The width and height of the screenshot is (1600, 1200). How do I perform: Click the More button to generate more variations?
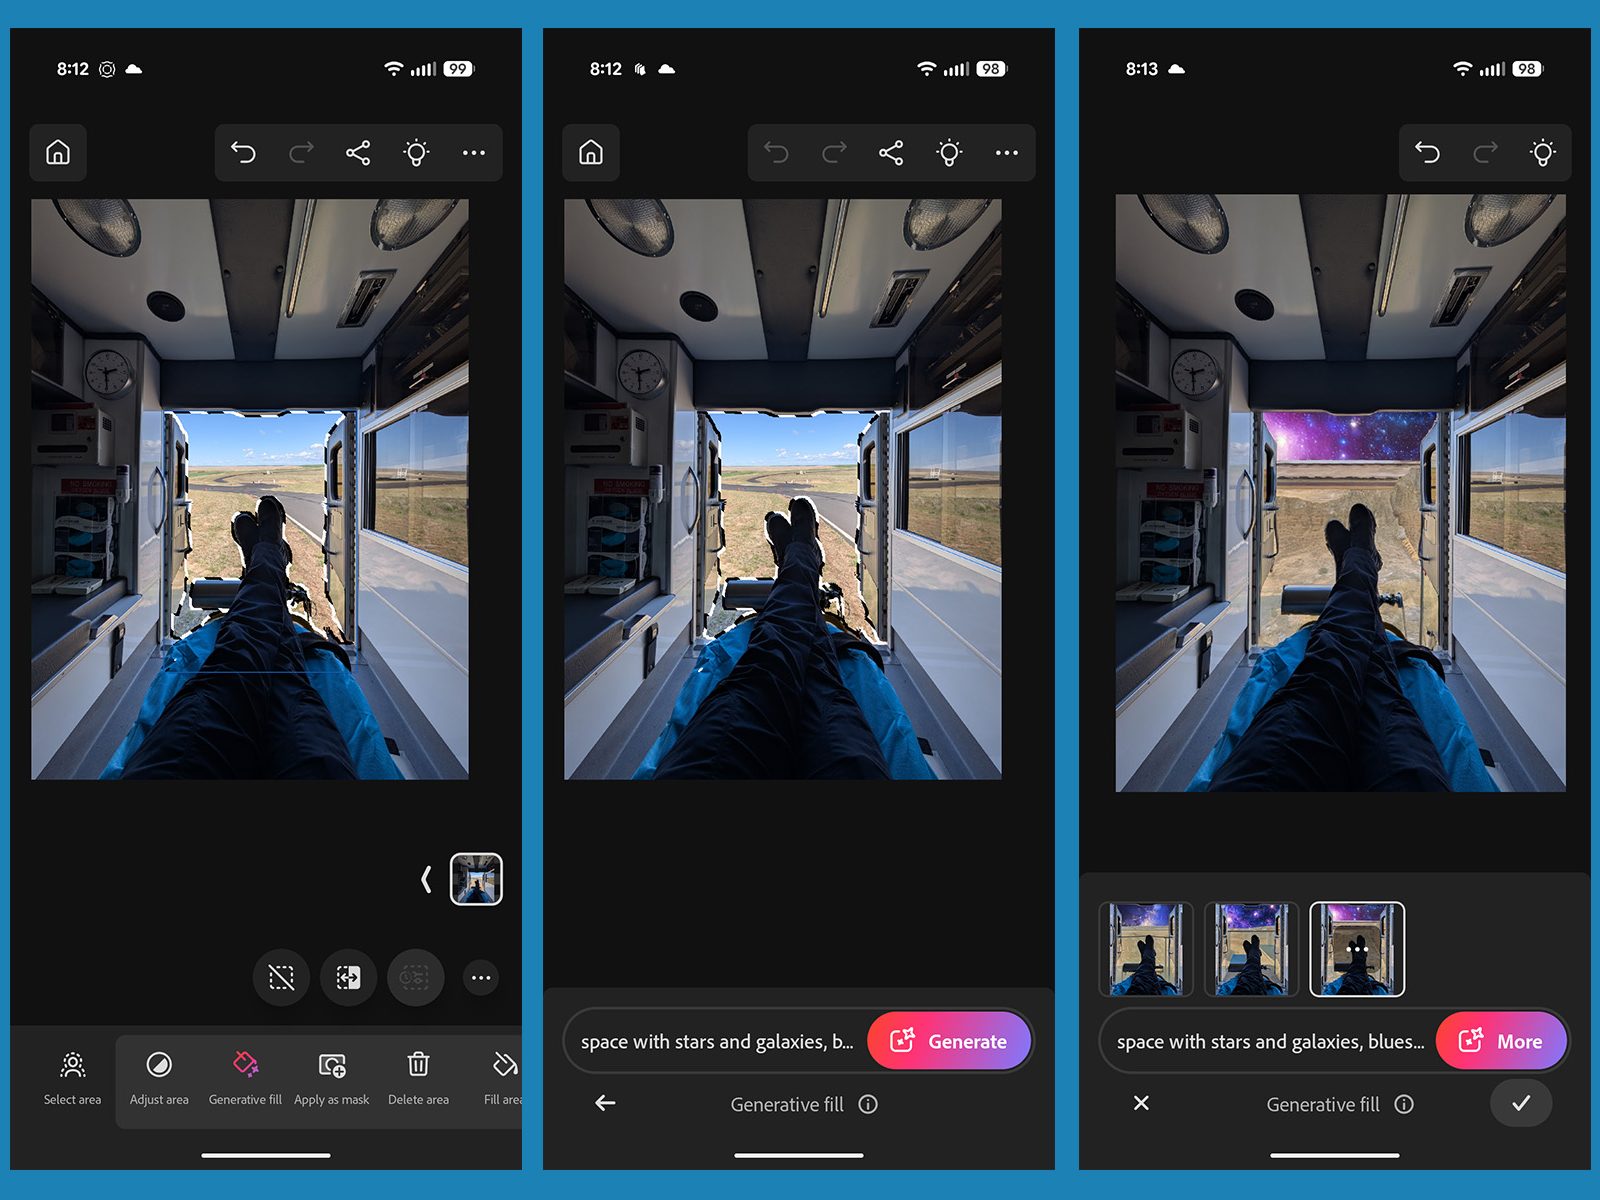click(1501, 1041)
